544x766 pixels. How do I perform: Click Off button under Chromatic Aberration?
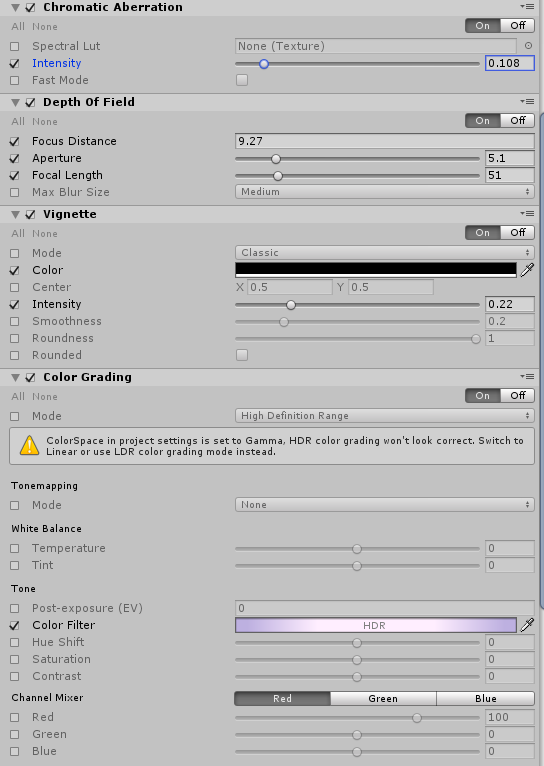click(x=518, y=25)
